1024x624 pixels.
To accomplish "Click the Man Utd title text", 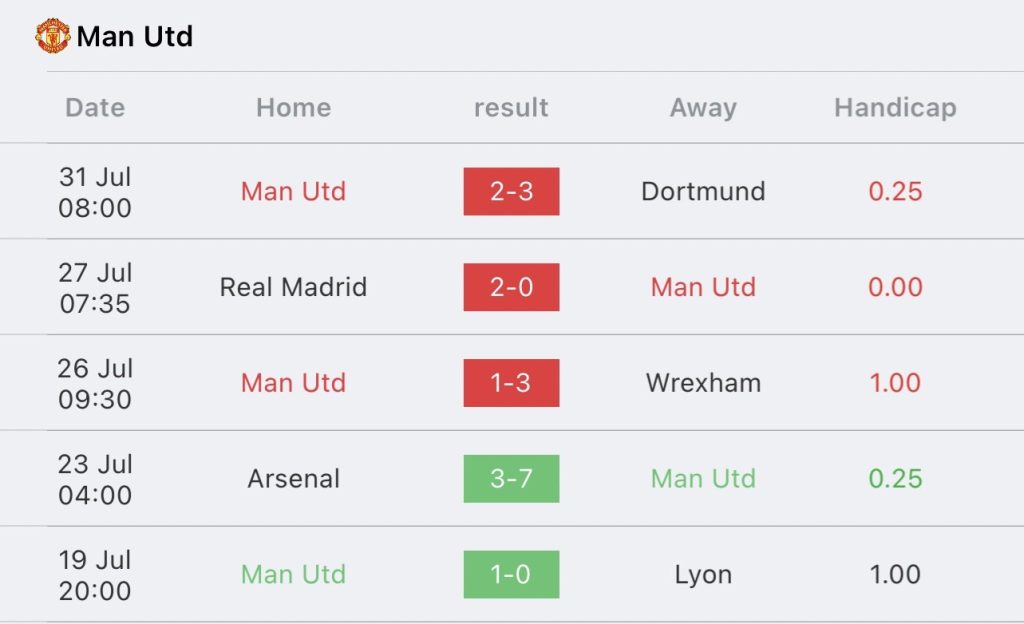I will click(135, 37).
